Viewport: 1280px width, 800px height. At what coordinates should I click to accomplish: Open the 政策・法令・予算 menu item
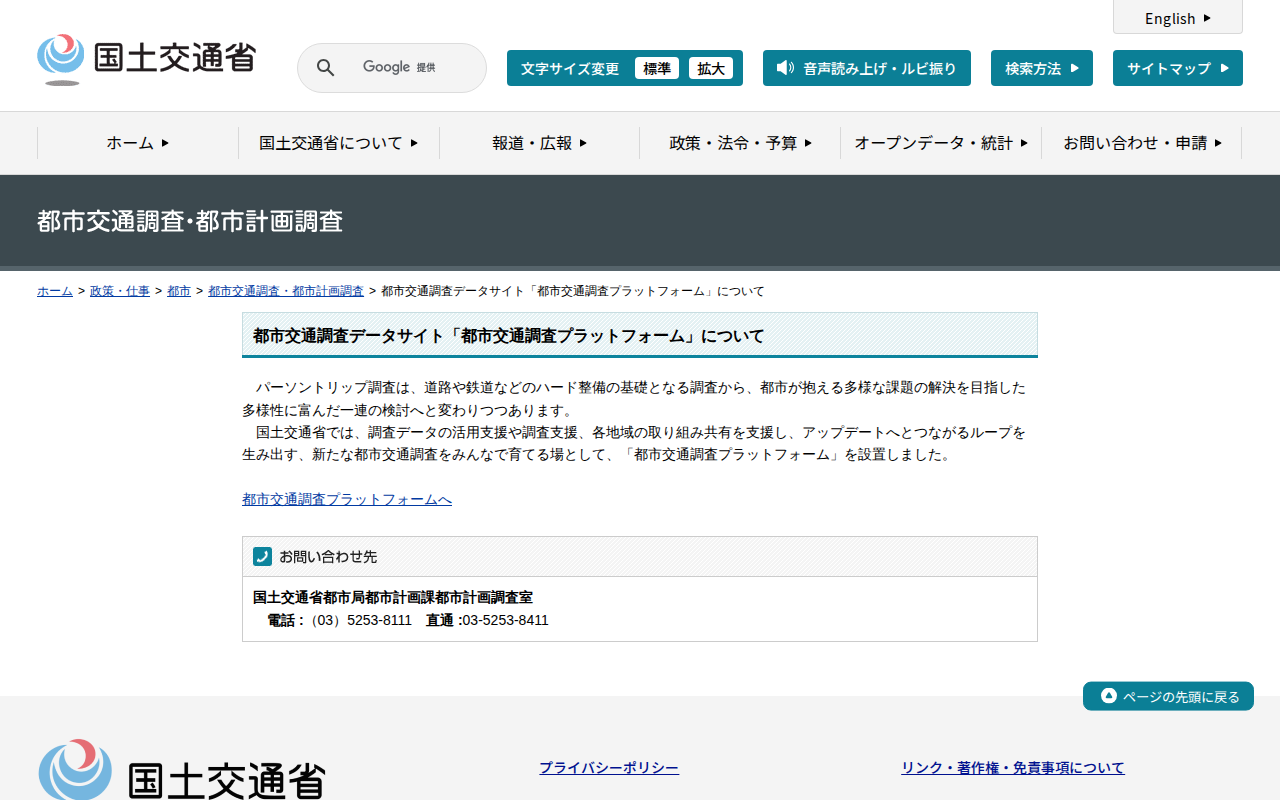coord(740,143)
